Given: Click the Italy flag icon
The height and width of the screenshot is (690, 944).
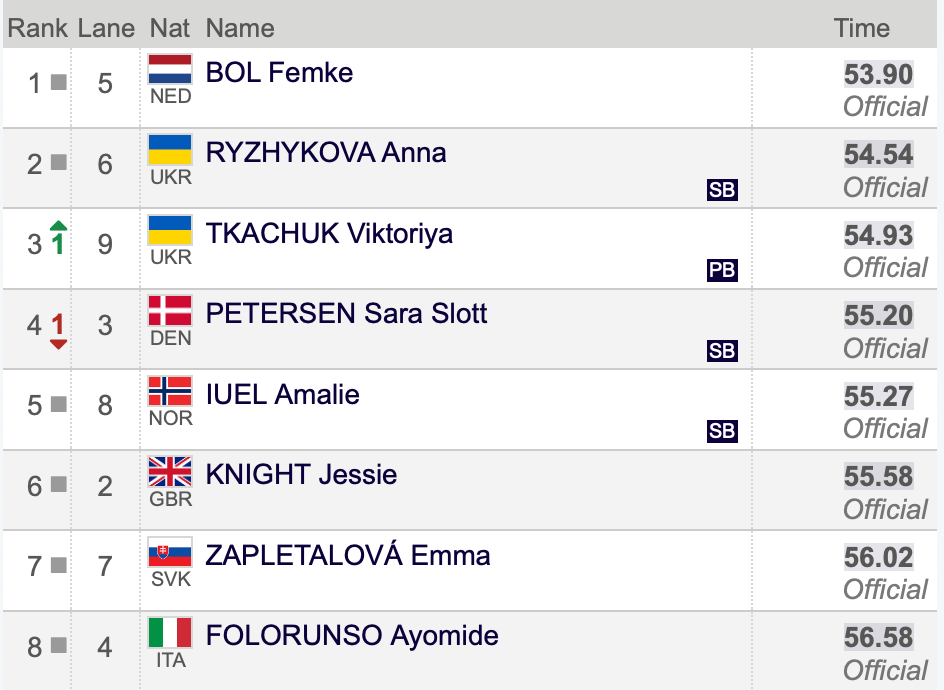Looking at the screenshot, I should coord(170,633).
